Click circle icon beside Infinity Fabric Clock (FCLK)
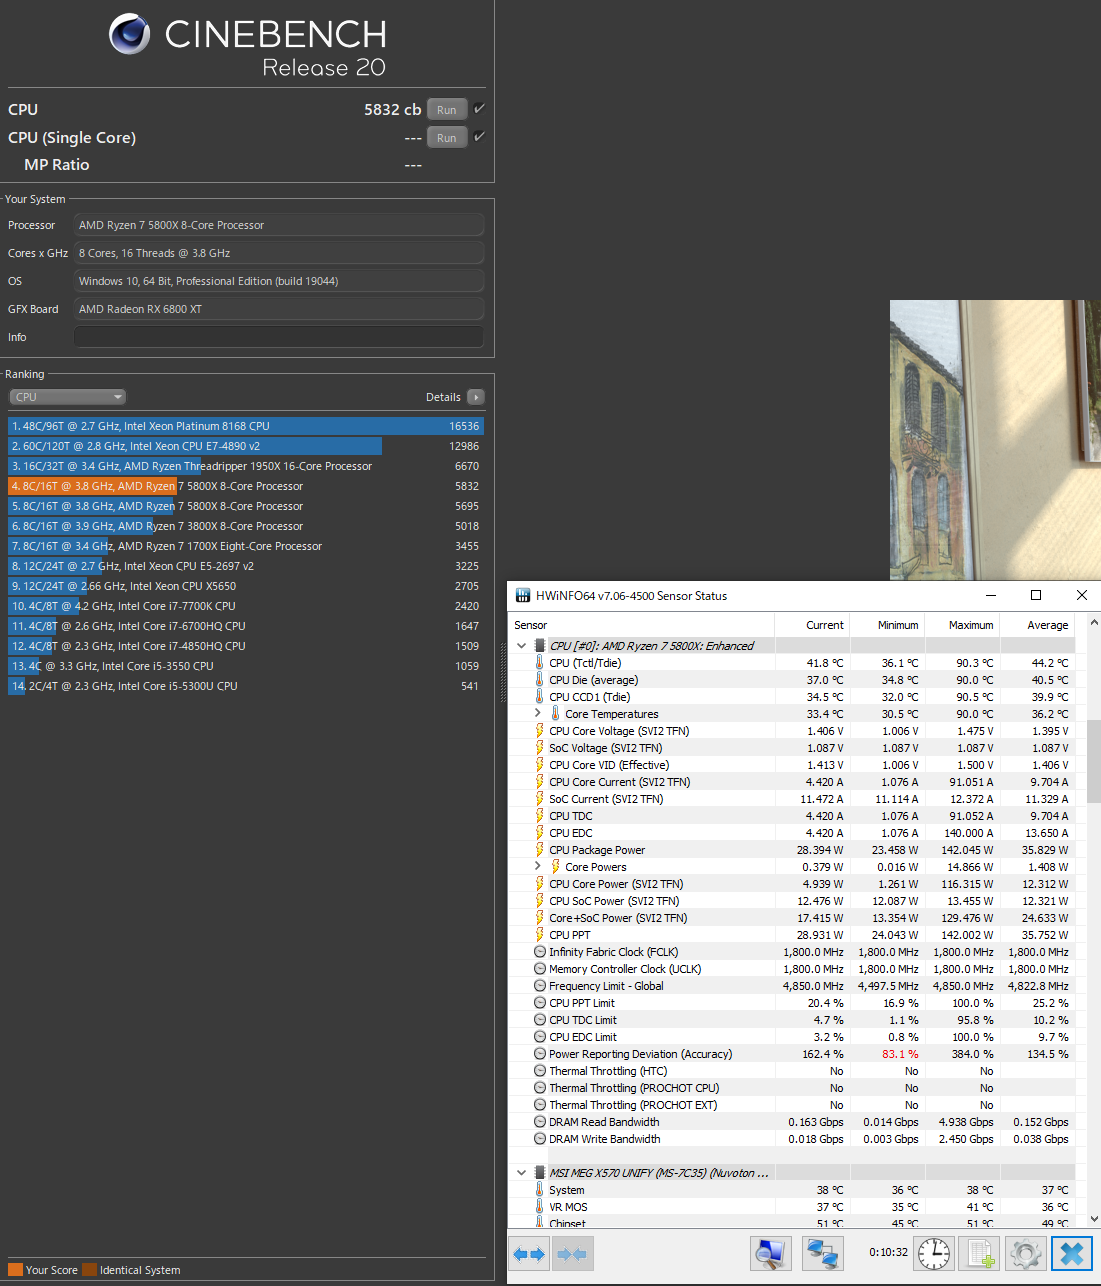Viewport: 1101px width, 1286px height. pos(540,952)
